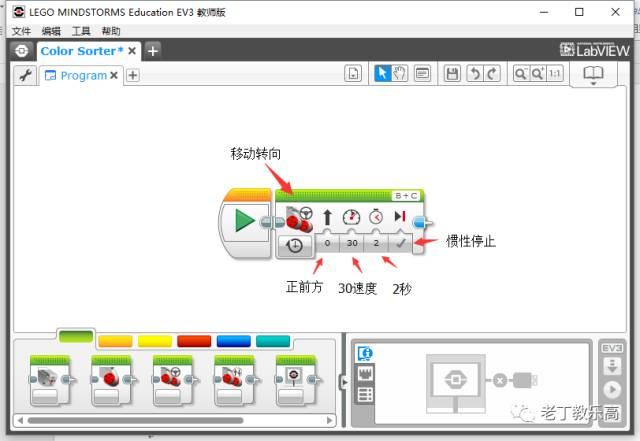Select the blue Advanced palette tab
The height and width of the screenshot is (441, 640).
tap(233, 341)
